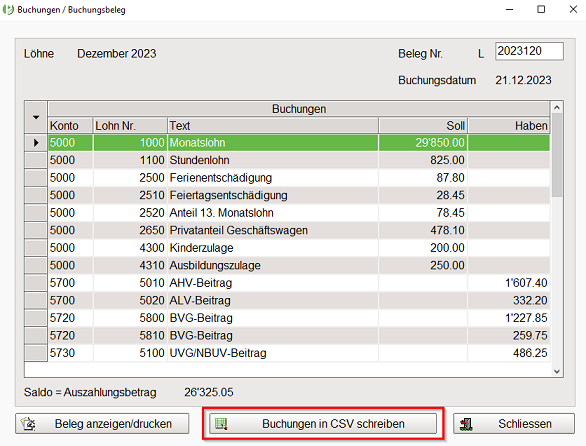Image resolution: width=586 pixels, height=446 pixels.
Task: Click the Konto cell 5730
Action: 70,353
